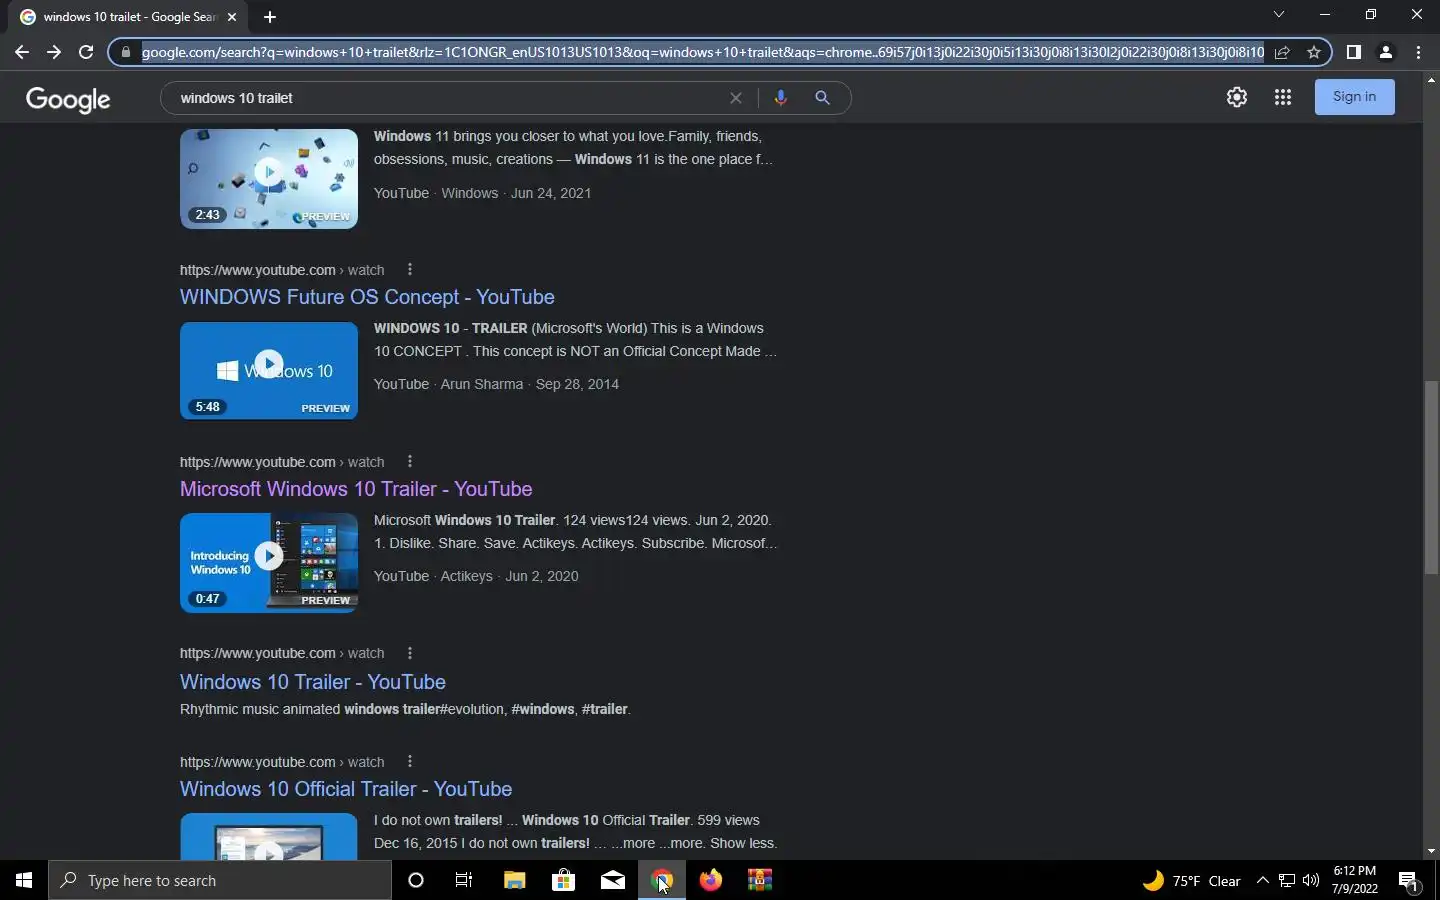Open the Chrome profile icon
The width and height of the screenshot is (1440, 900).
point(1386,52)
